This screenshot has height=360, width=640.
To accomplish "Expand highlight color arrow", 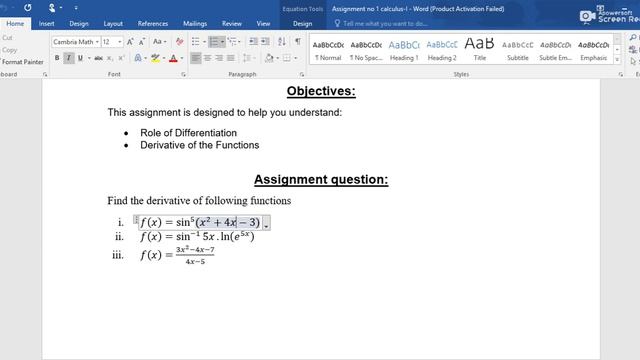I will pos(164,58).
